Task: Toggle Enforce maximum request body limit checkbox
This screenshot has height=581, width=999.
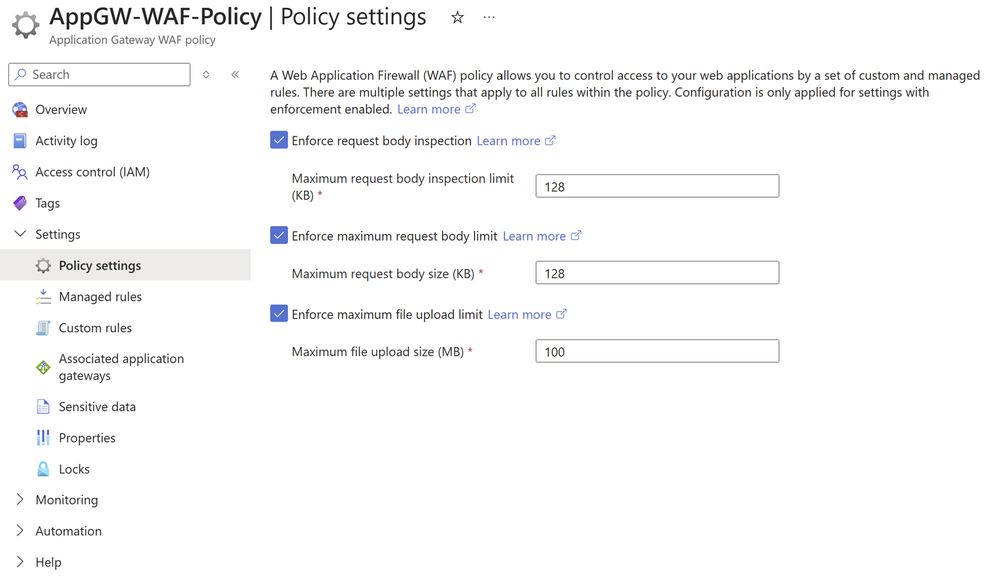Action: [x=279, y=236]
